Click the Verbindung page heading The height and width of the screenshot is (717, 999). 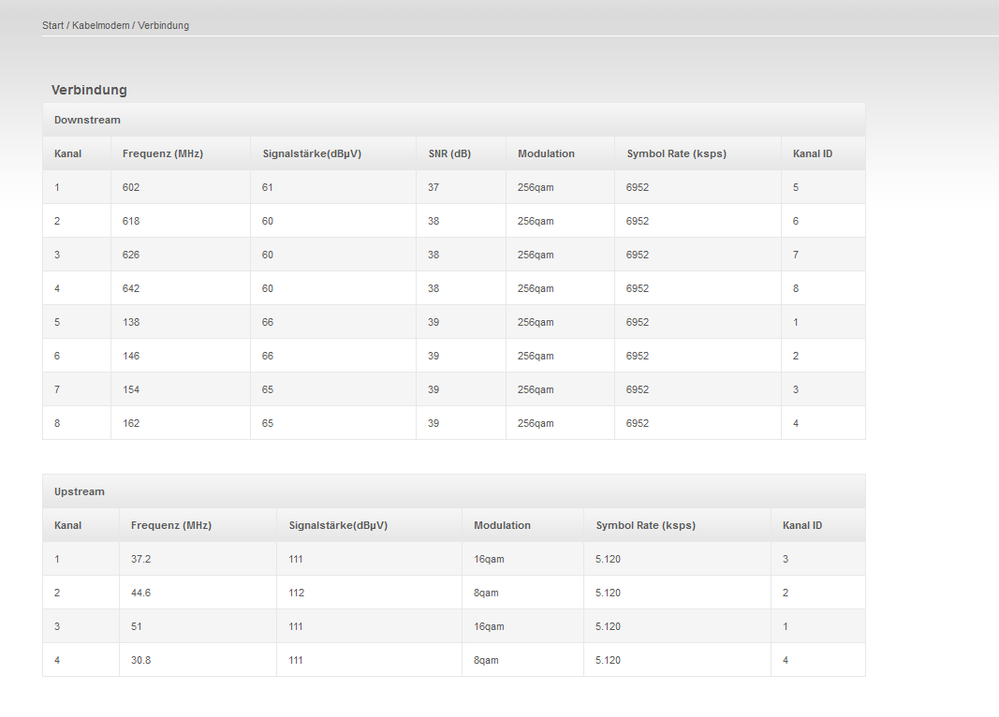[x=89, y=90]
